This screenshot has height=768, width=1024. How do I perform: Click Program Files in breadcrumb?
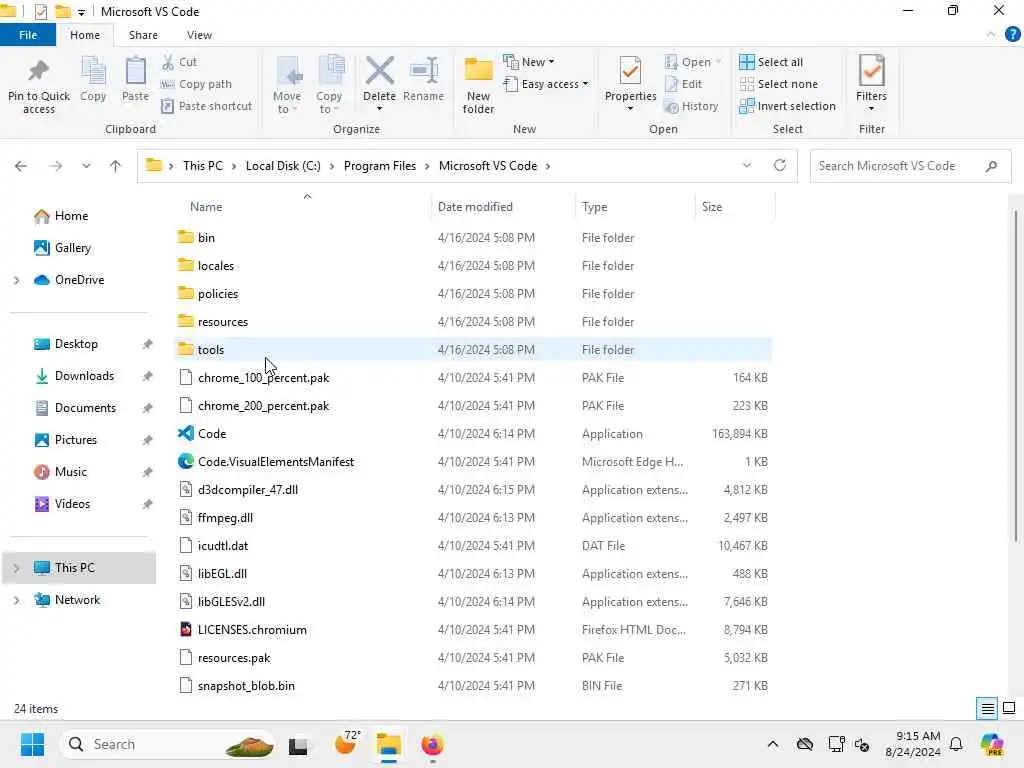(379, 166)
